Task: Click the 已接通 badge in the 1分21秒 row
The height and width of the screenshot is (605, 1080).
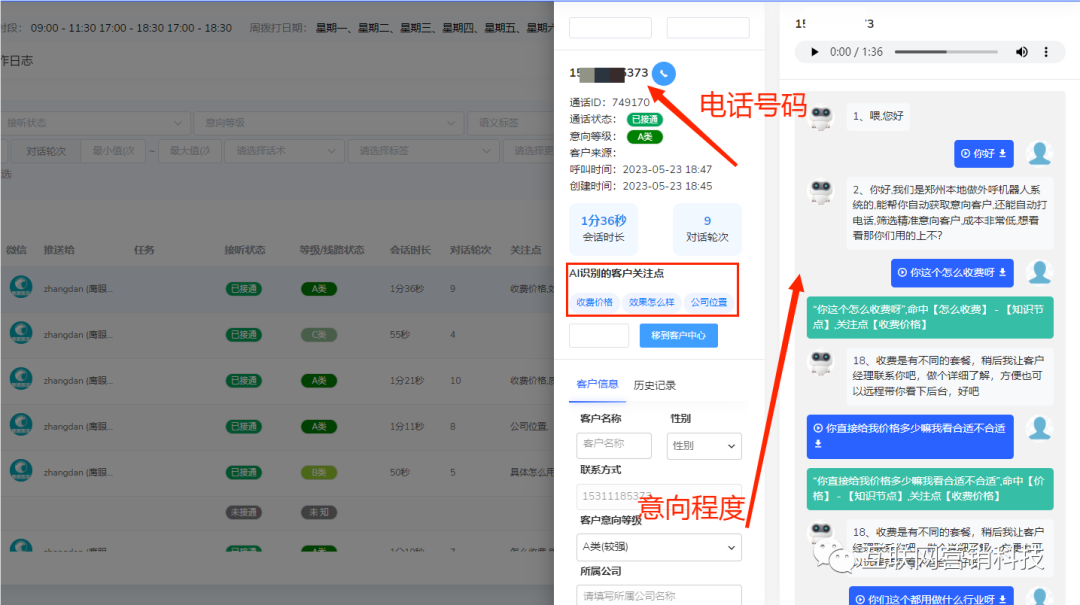Action: click(x=244, y=380)
